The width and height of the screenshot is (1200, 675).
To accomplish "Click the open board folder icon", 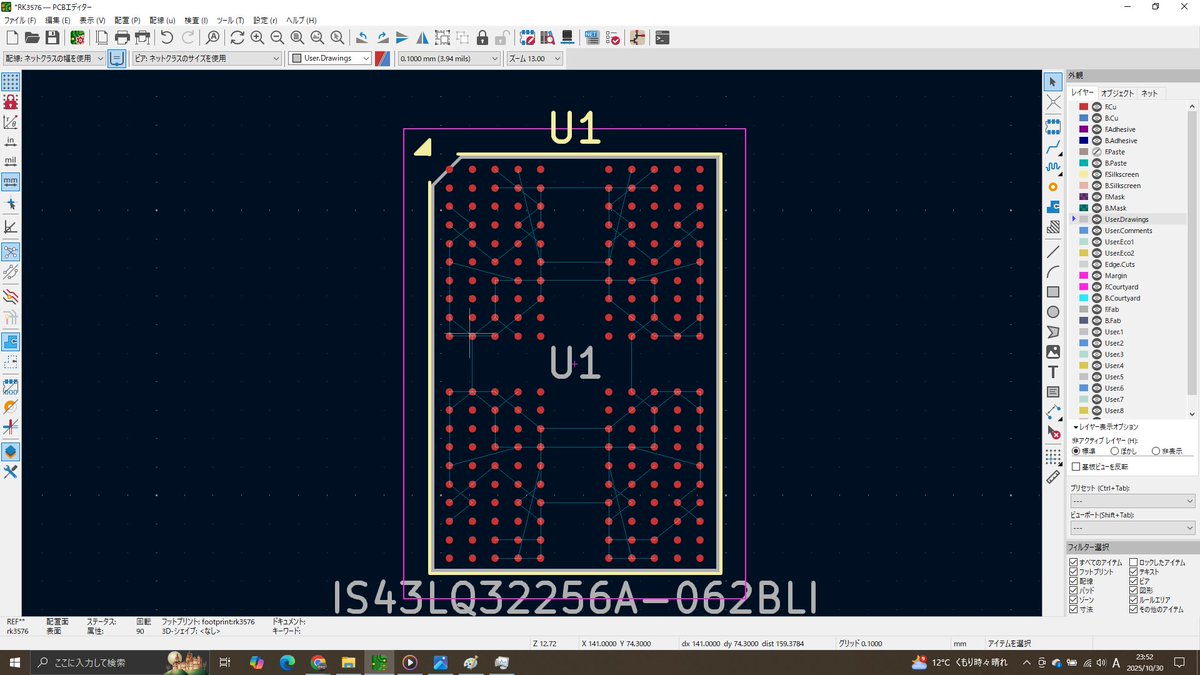I will point(32,37).
